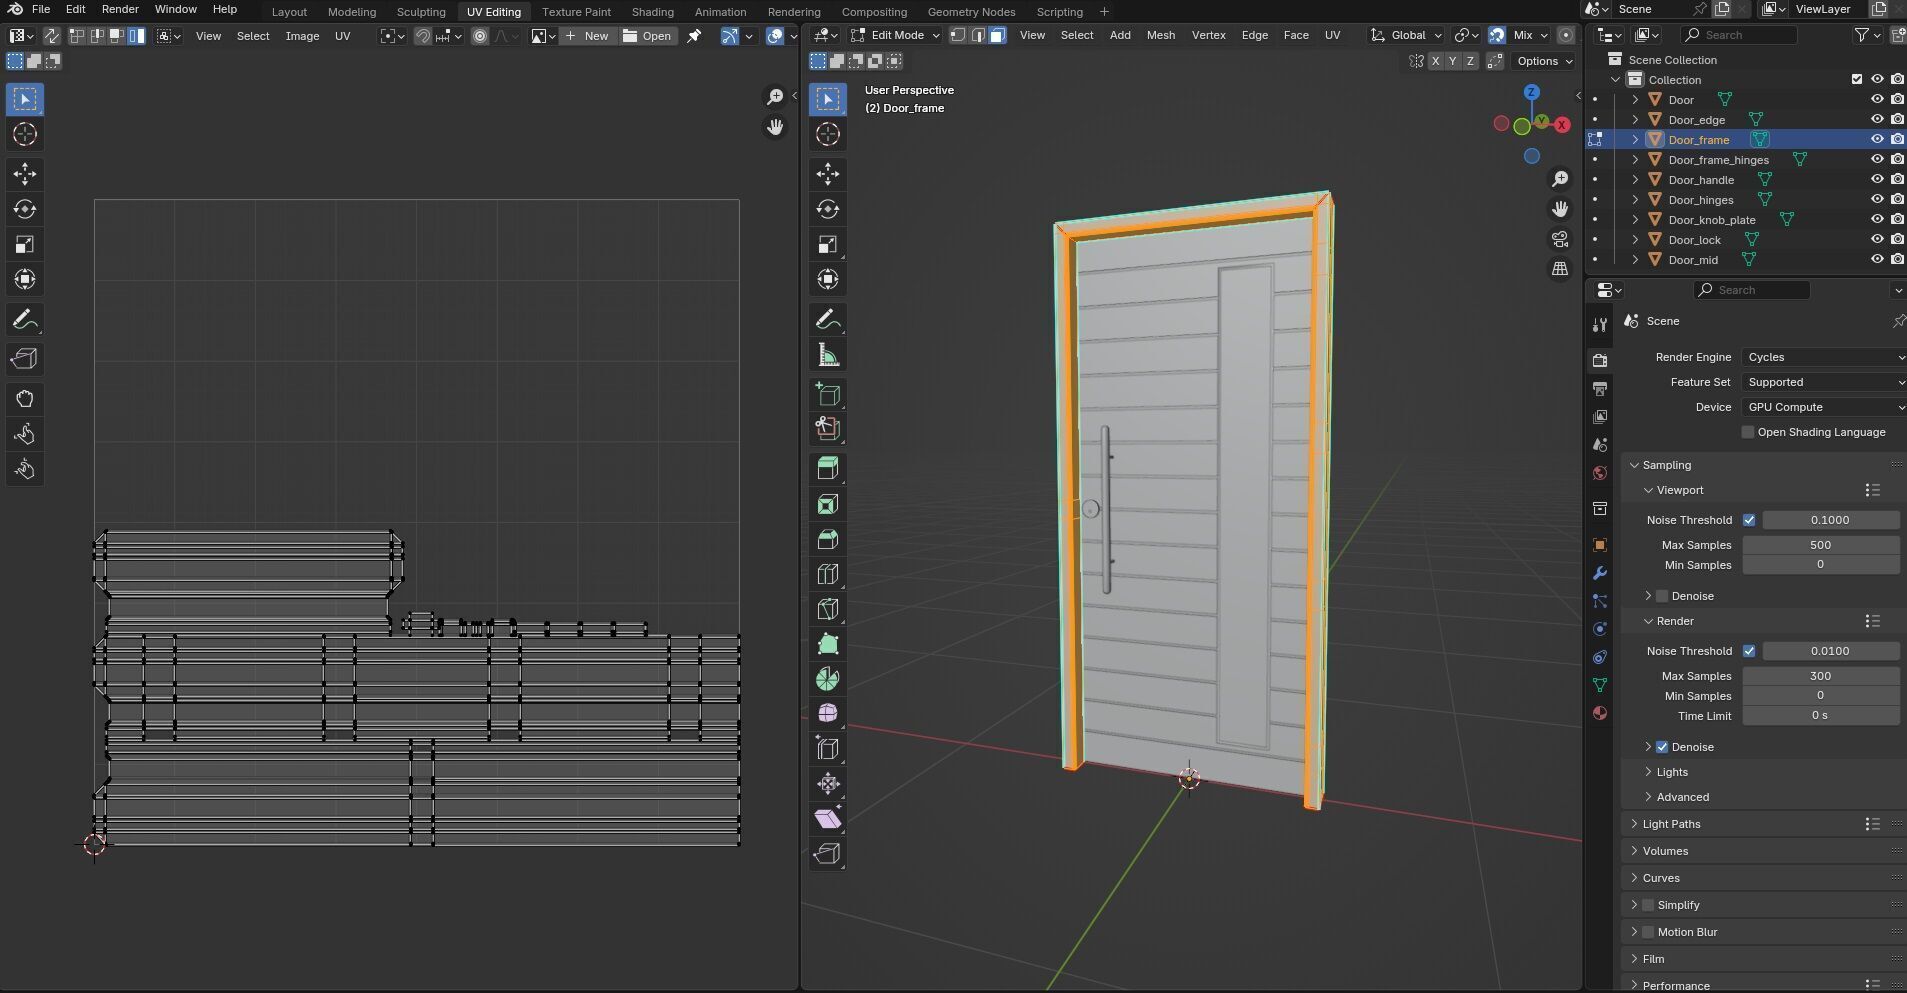The width and height of the screenshot is (1907, 993).
Task: Collapse the Sampling panel
Action: tap(1667, 465)
